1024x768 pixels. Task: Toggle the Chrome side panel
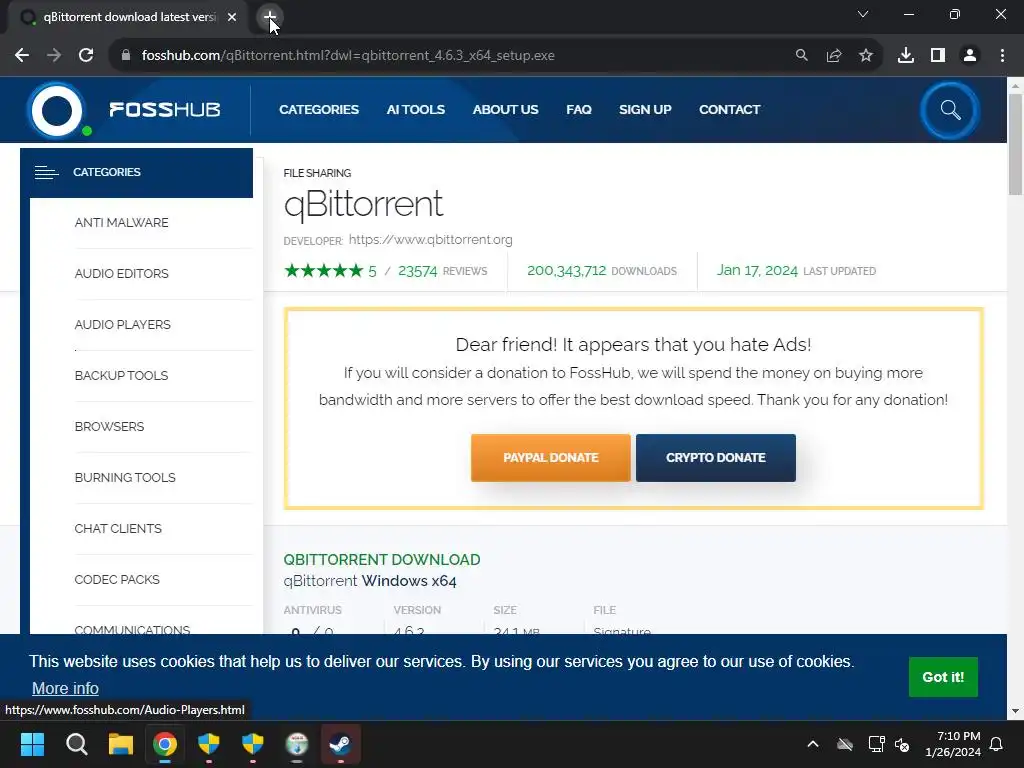[938, 56]
